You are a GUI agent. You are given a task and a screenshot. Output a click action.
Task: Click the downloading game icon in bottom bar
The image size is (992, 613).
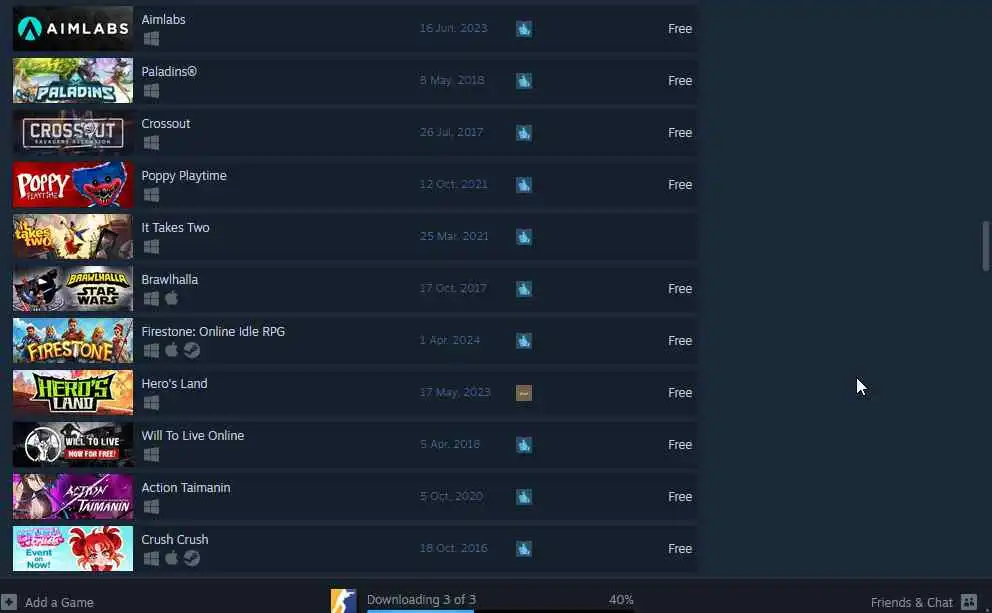click(x=344, y=600)
